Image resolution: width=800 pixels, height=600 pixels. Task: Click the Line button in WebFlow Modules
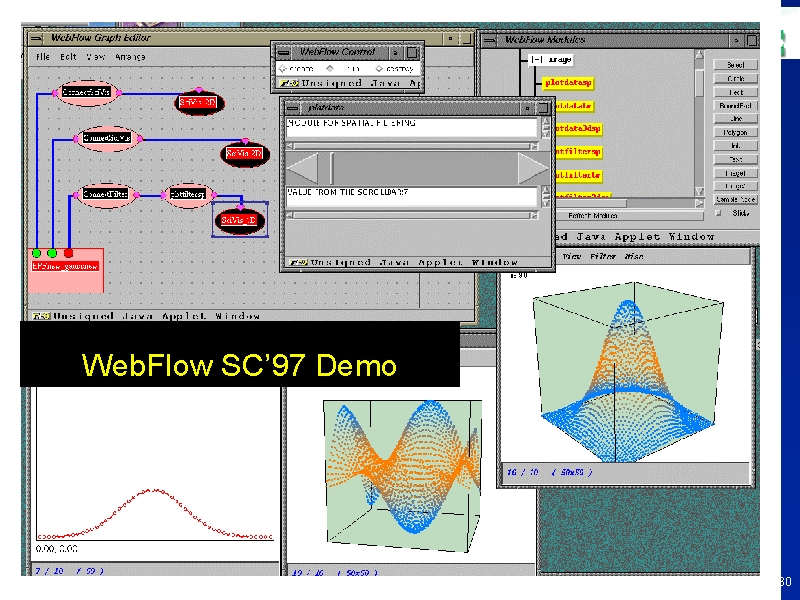[735, 119]
